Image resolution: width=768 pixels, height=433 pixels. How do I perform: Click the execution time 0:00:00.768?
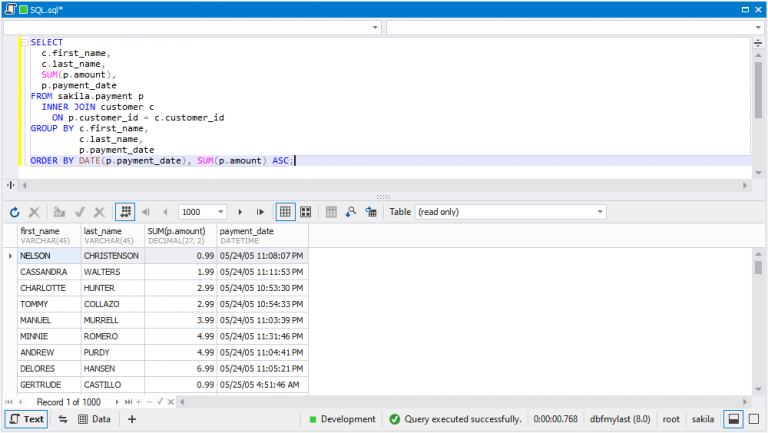point(555,419)
